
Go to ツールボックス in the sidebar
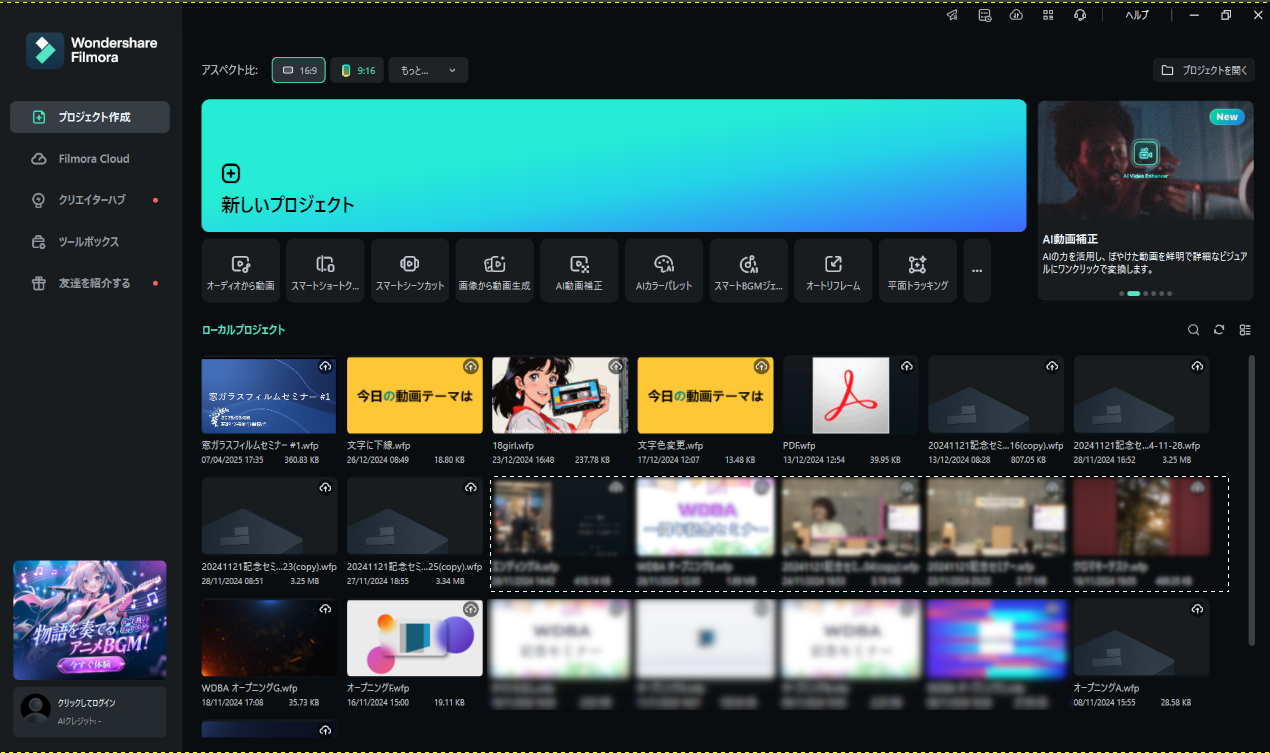(x=90, y=242)
